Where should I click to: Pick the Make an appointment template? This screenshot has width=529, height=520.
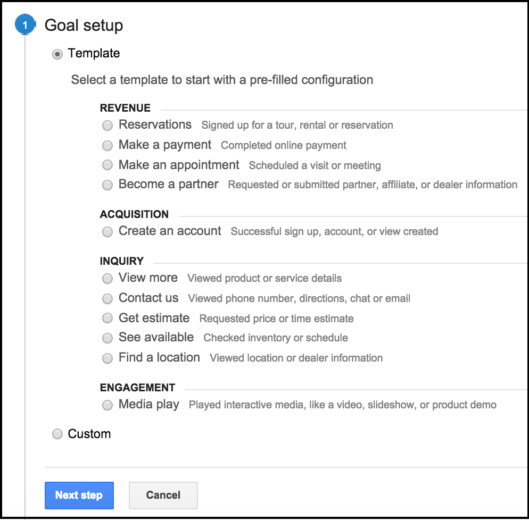click(x=107, y=165)
